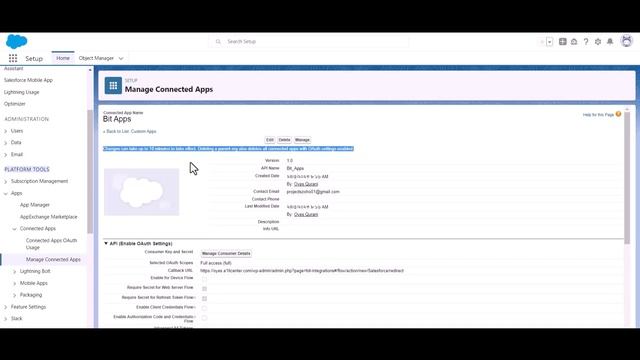
Task: Click the Manage button
Action: tap(302, 140)
